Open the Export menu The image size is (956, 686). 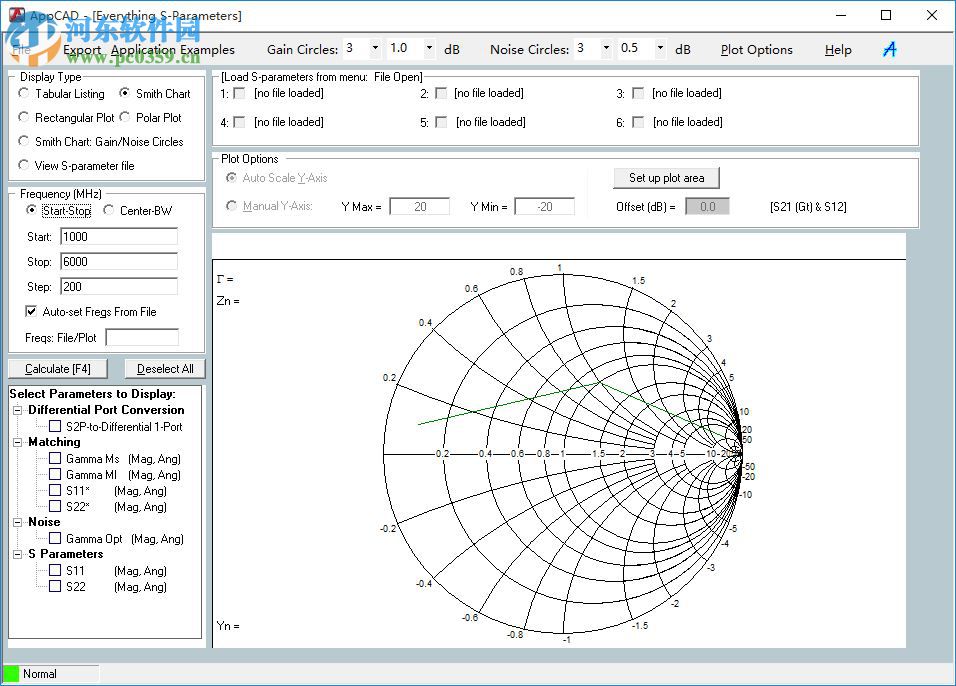tap(82, 49)
